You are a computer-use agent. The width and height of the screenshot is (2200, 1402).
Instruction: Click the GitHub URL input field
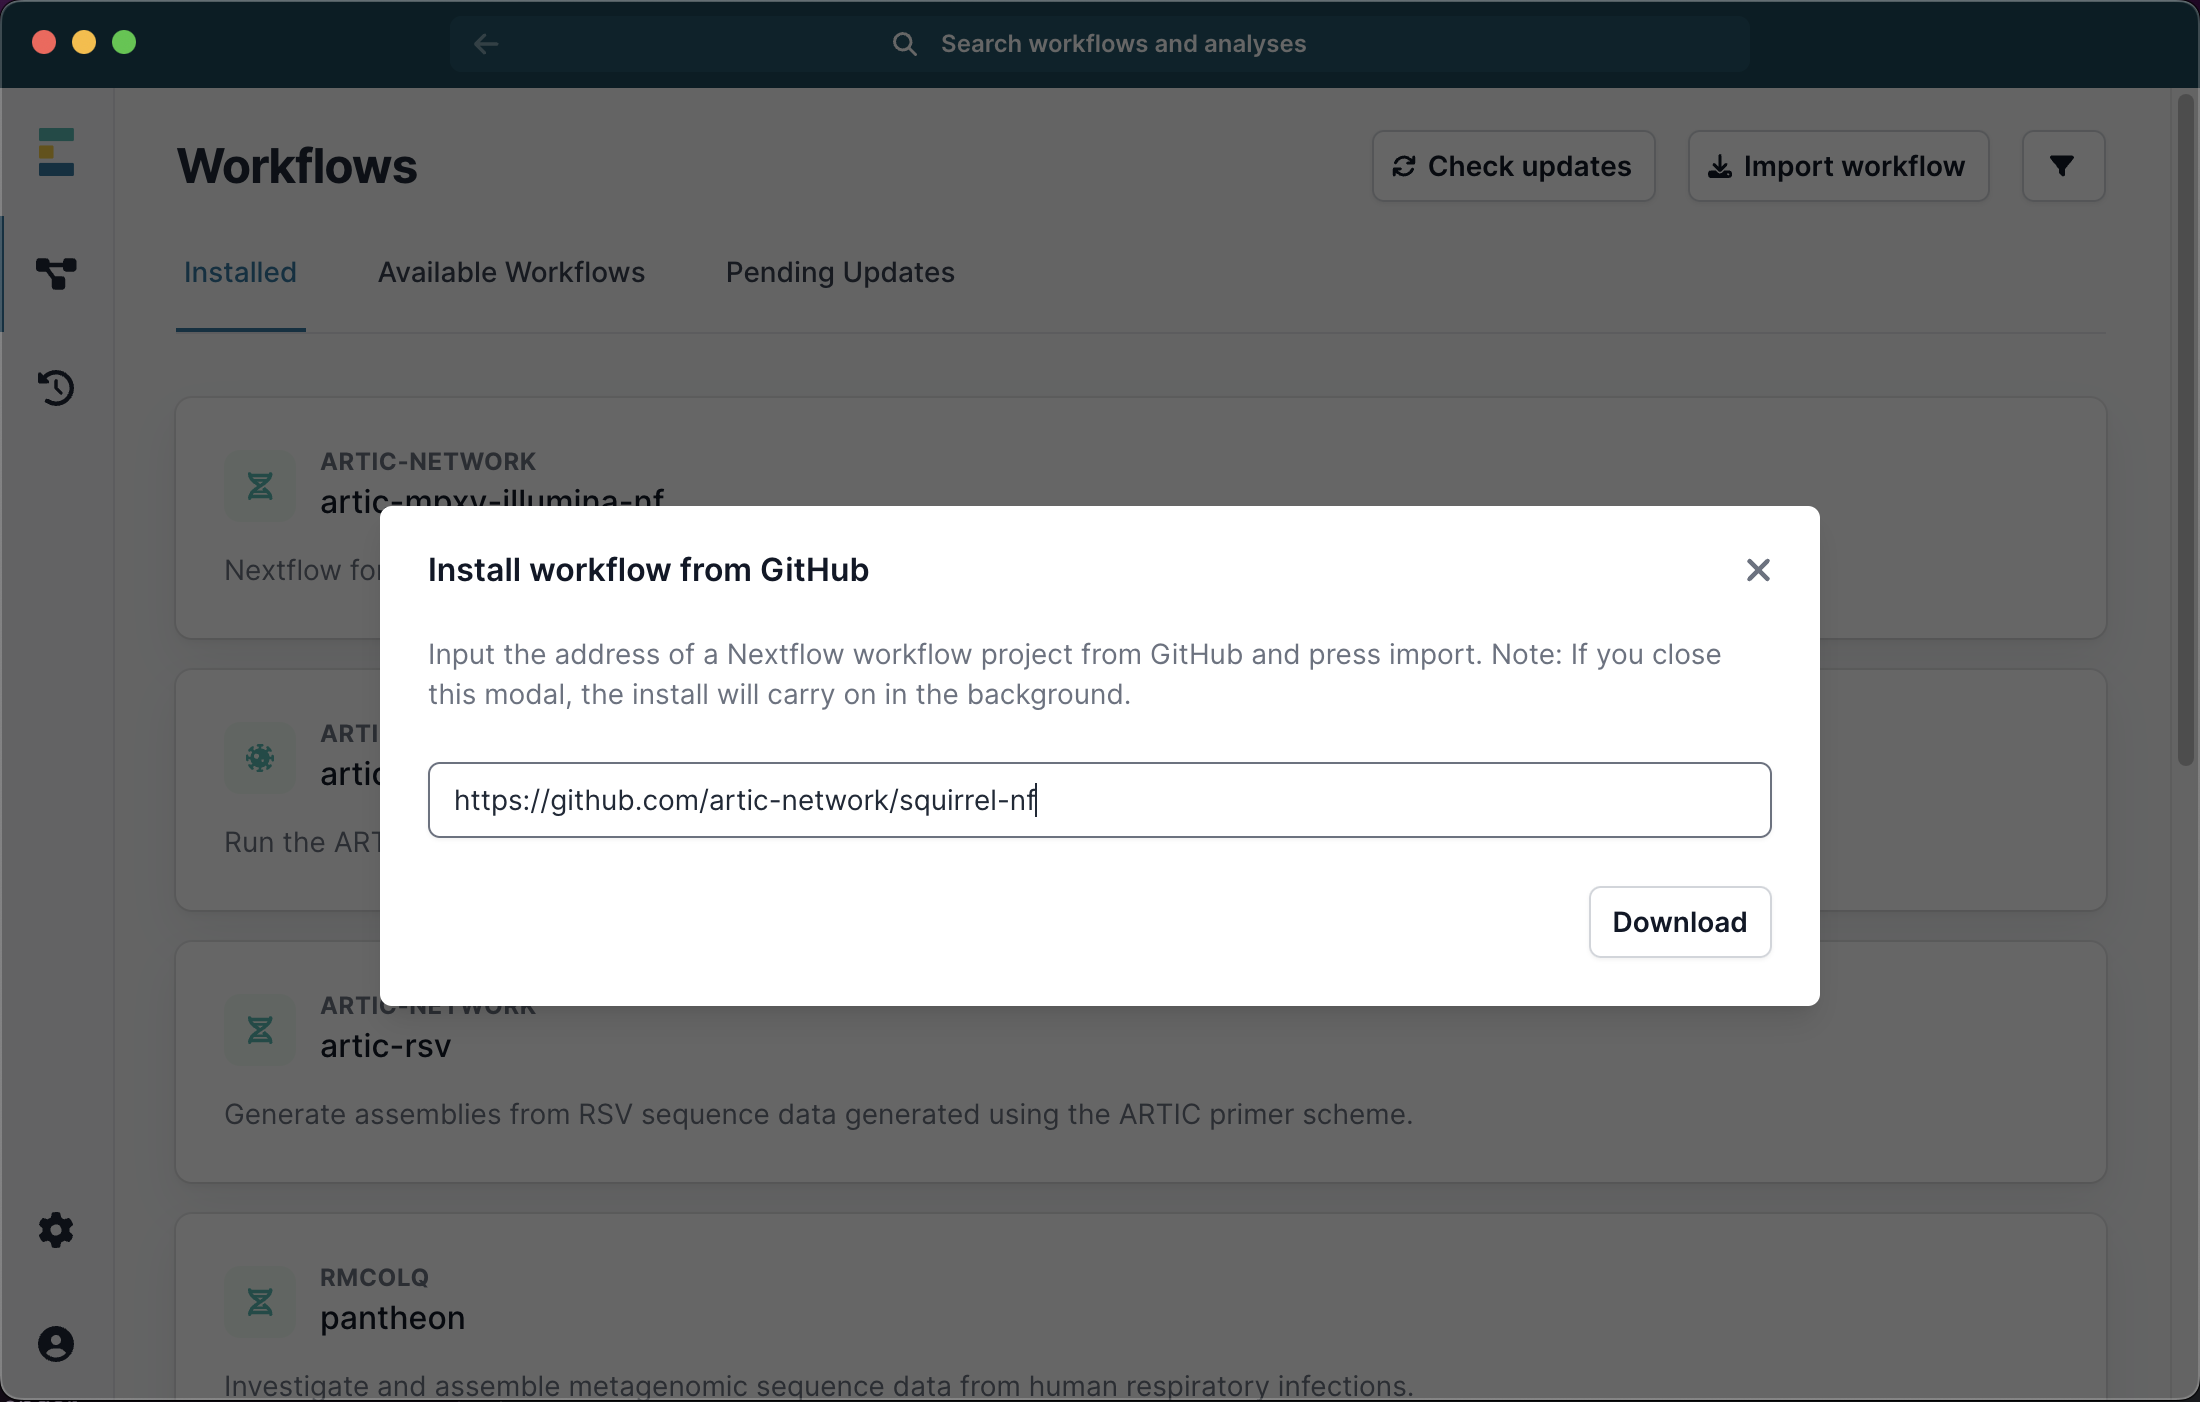[1100, 800]
